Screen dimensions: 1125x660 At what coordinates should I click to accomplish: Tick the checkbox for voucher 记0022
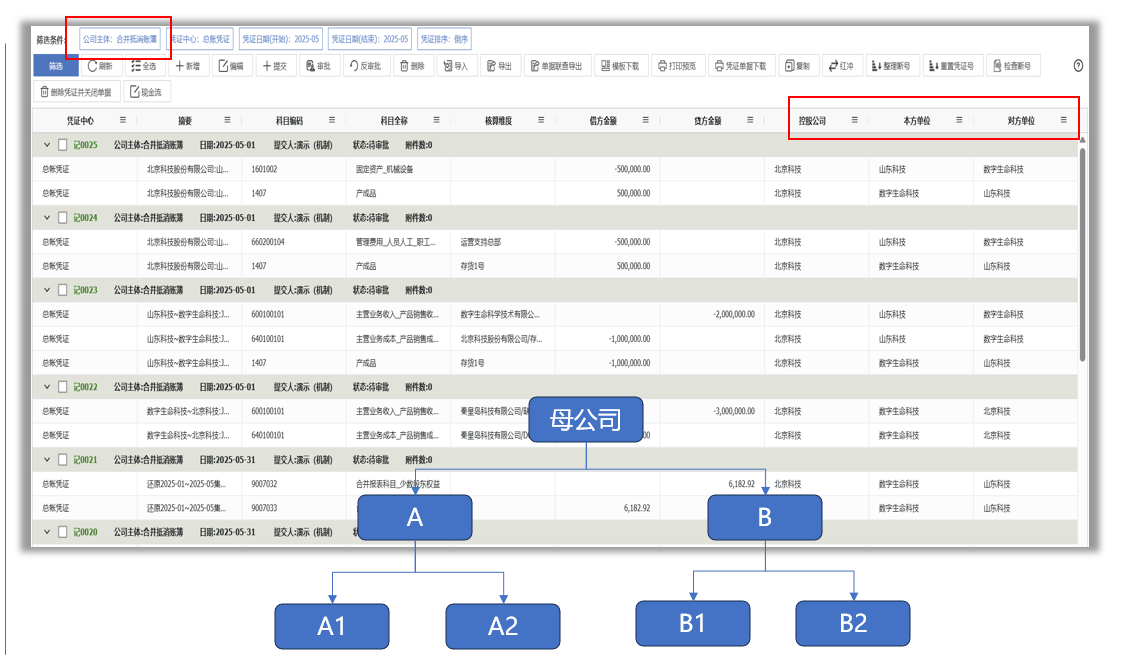pos(62,387)
